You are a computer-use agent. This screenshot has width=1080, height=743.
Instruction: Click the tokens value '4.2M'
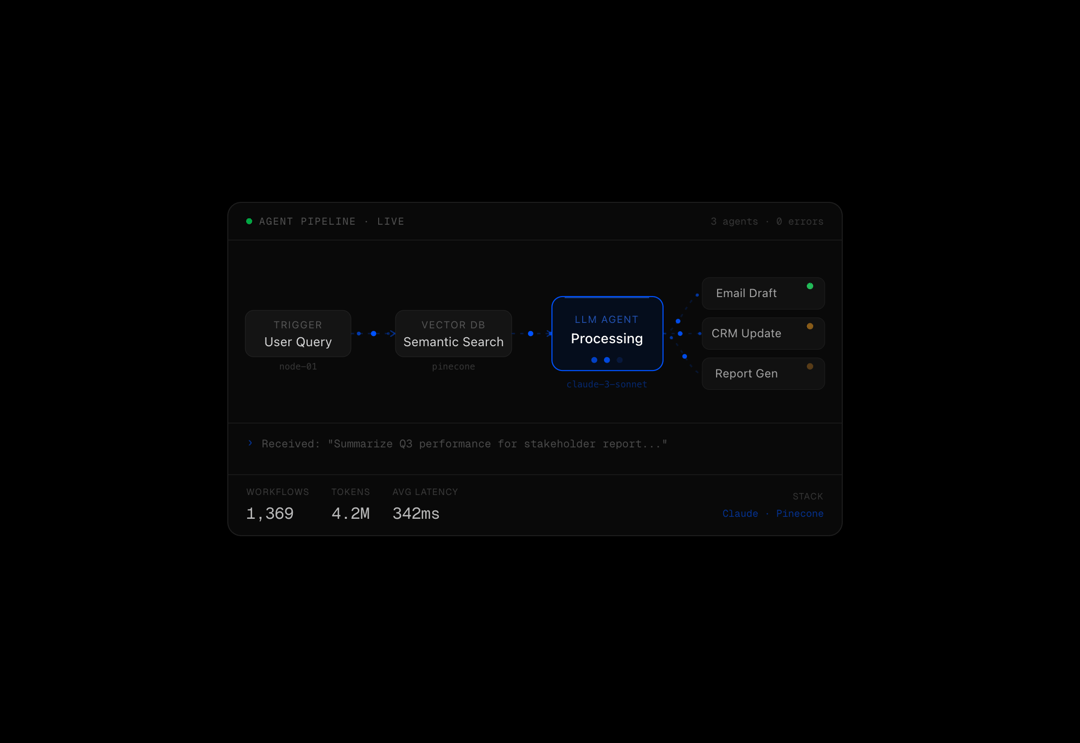click(x=351, y=514)
